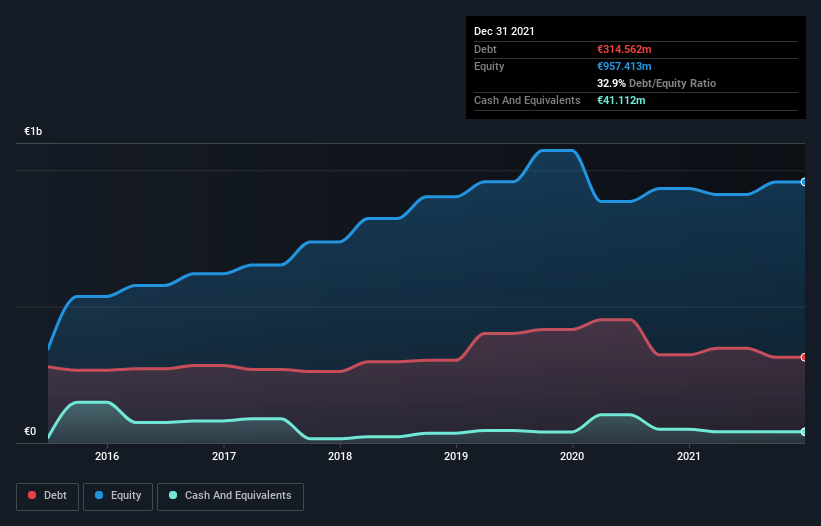Click the Equity endpoint marker at Dec 2021

coord(804,182)
